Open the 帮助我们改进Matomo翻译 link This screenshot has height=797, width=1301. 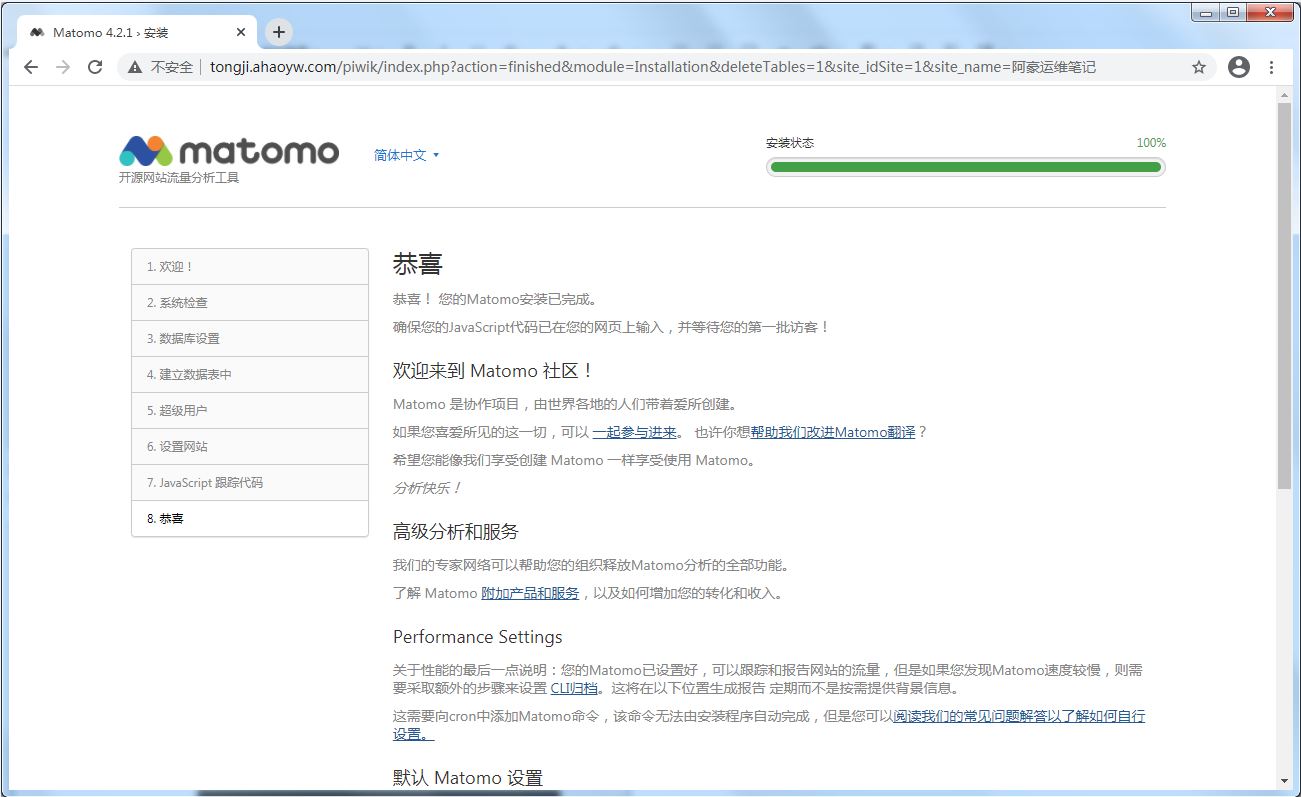[x=833, y=433]
